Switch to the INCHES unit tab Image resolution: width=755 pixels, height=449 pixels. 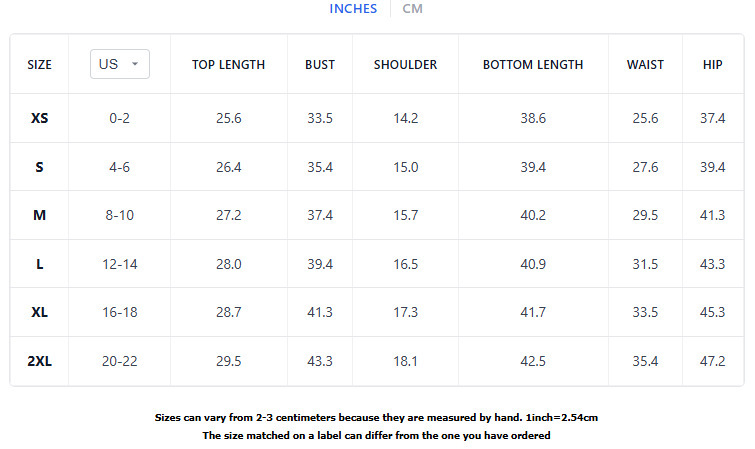[353, 9]
